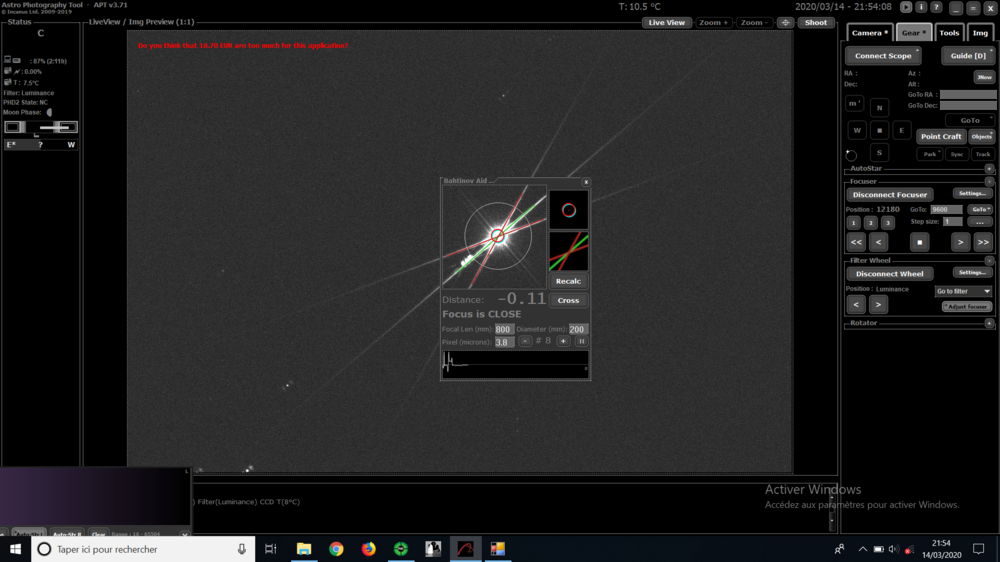Open Point Craft
This screenshot has height=562, width=1000.
[941, 137]
